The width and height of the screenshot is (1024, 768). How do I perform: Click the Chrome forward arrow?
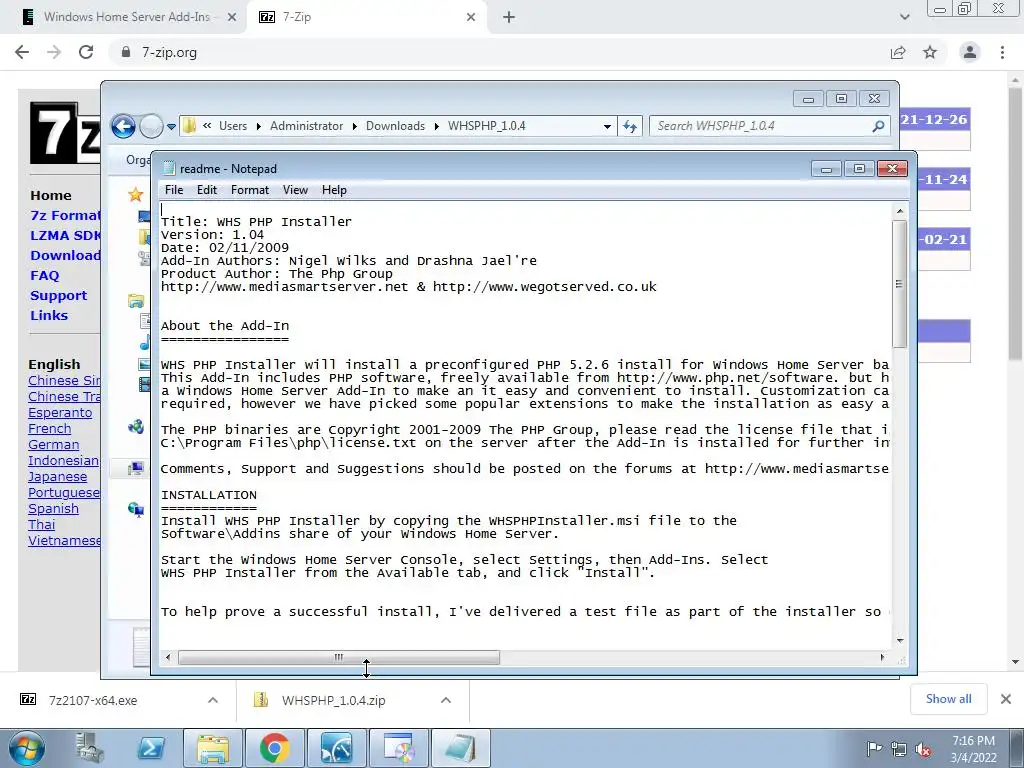click(x=54, y=52)
